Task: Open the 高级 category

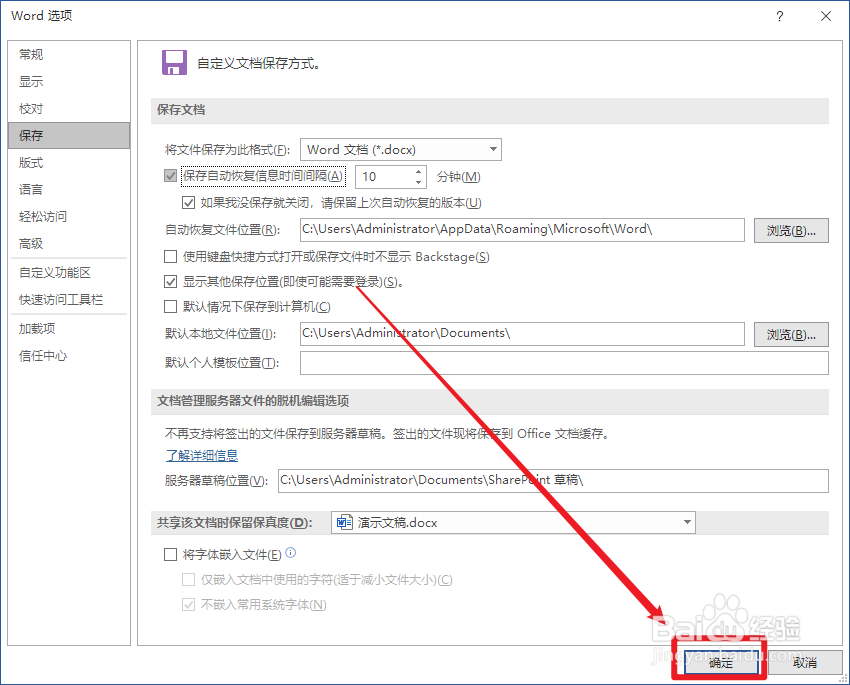Action: tap(69, 244)
